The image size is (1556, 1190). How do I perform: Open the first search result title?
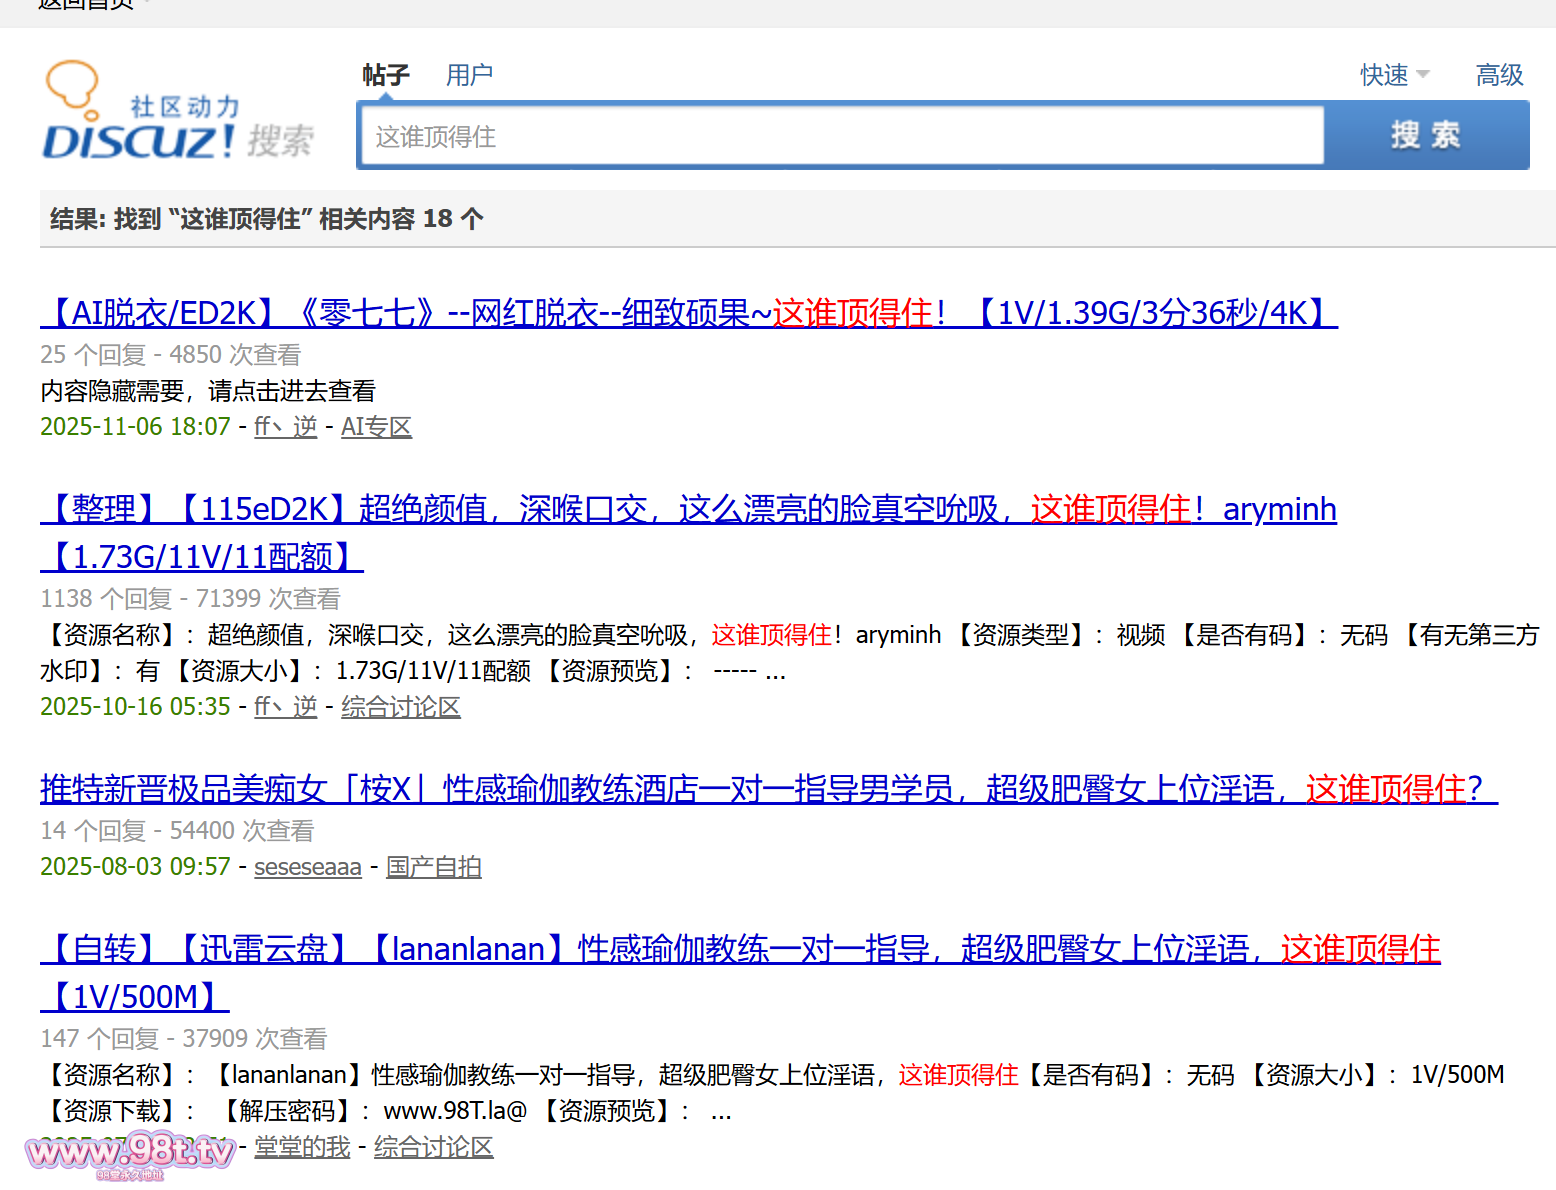click(x=688, y=313)
